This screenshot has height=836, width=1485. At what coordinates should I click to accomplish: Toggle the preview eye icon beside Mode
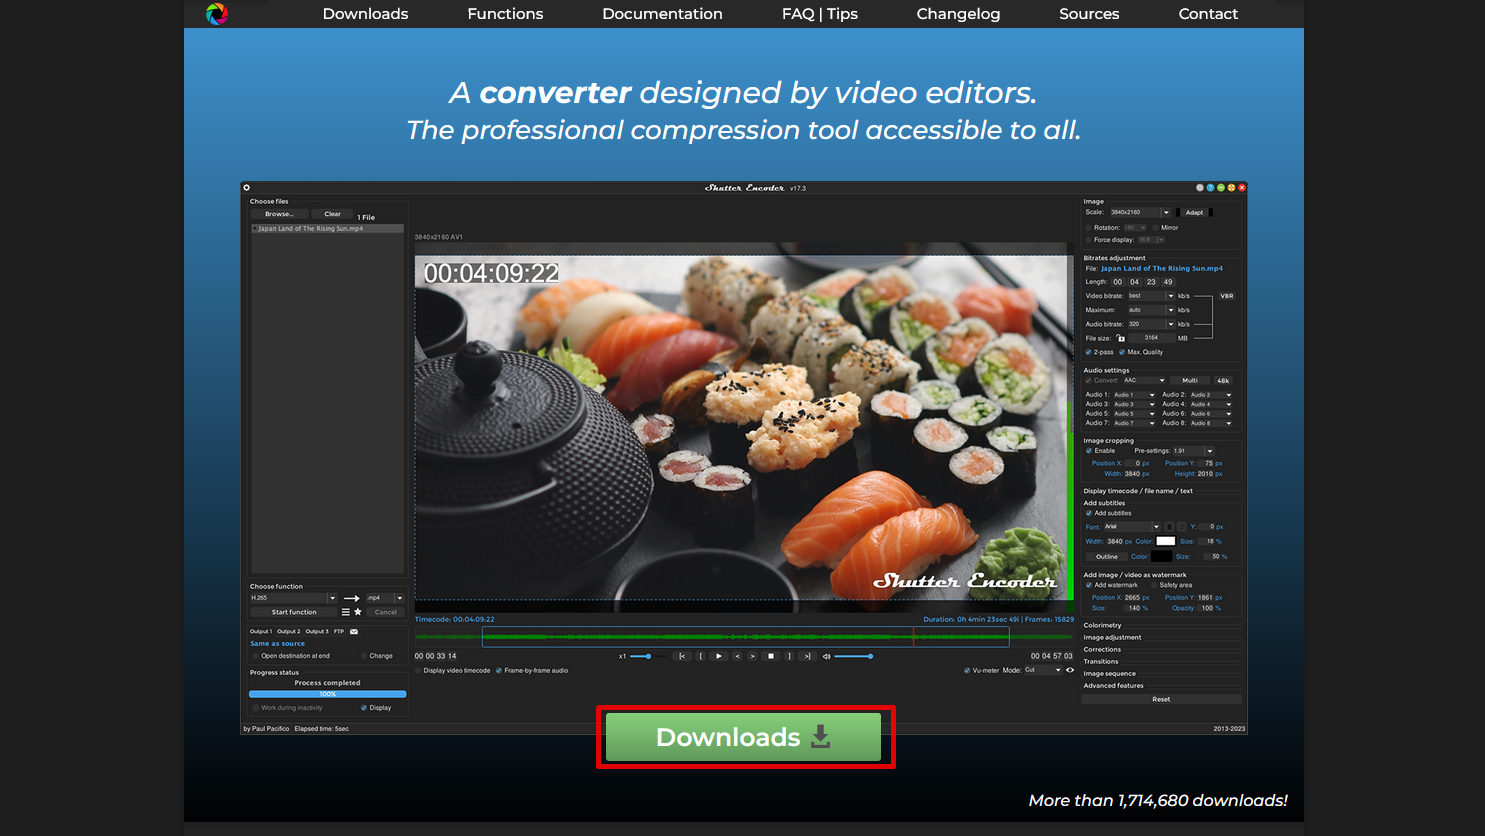[x=1070, y=670]
